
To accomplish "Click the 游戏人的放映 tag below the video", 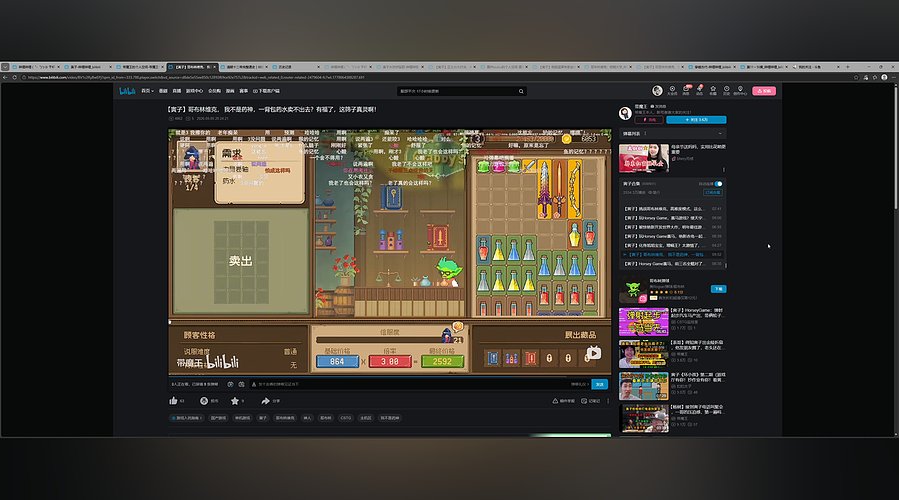I will click(187, 418).
